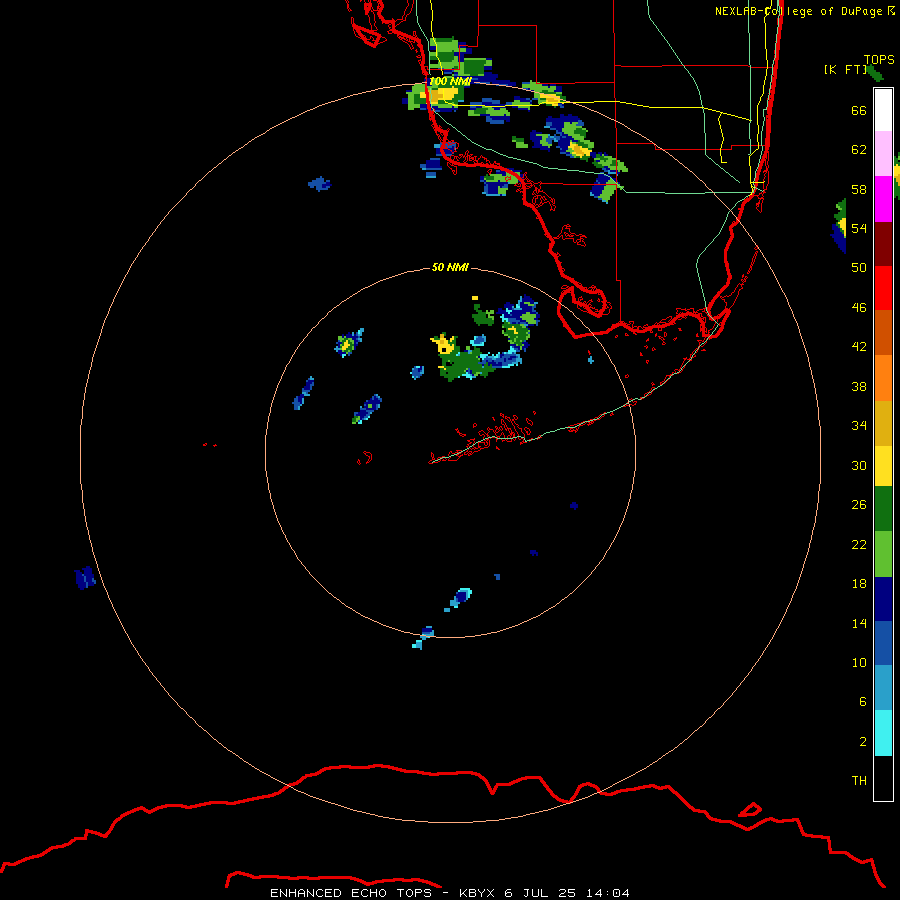This screenshot has height=900, width=900.
Task: Pick the magenta color block in the legend
Action: click(x=883, y=199)
